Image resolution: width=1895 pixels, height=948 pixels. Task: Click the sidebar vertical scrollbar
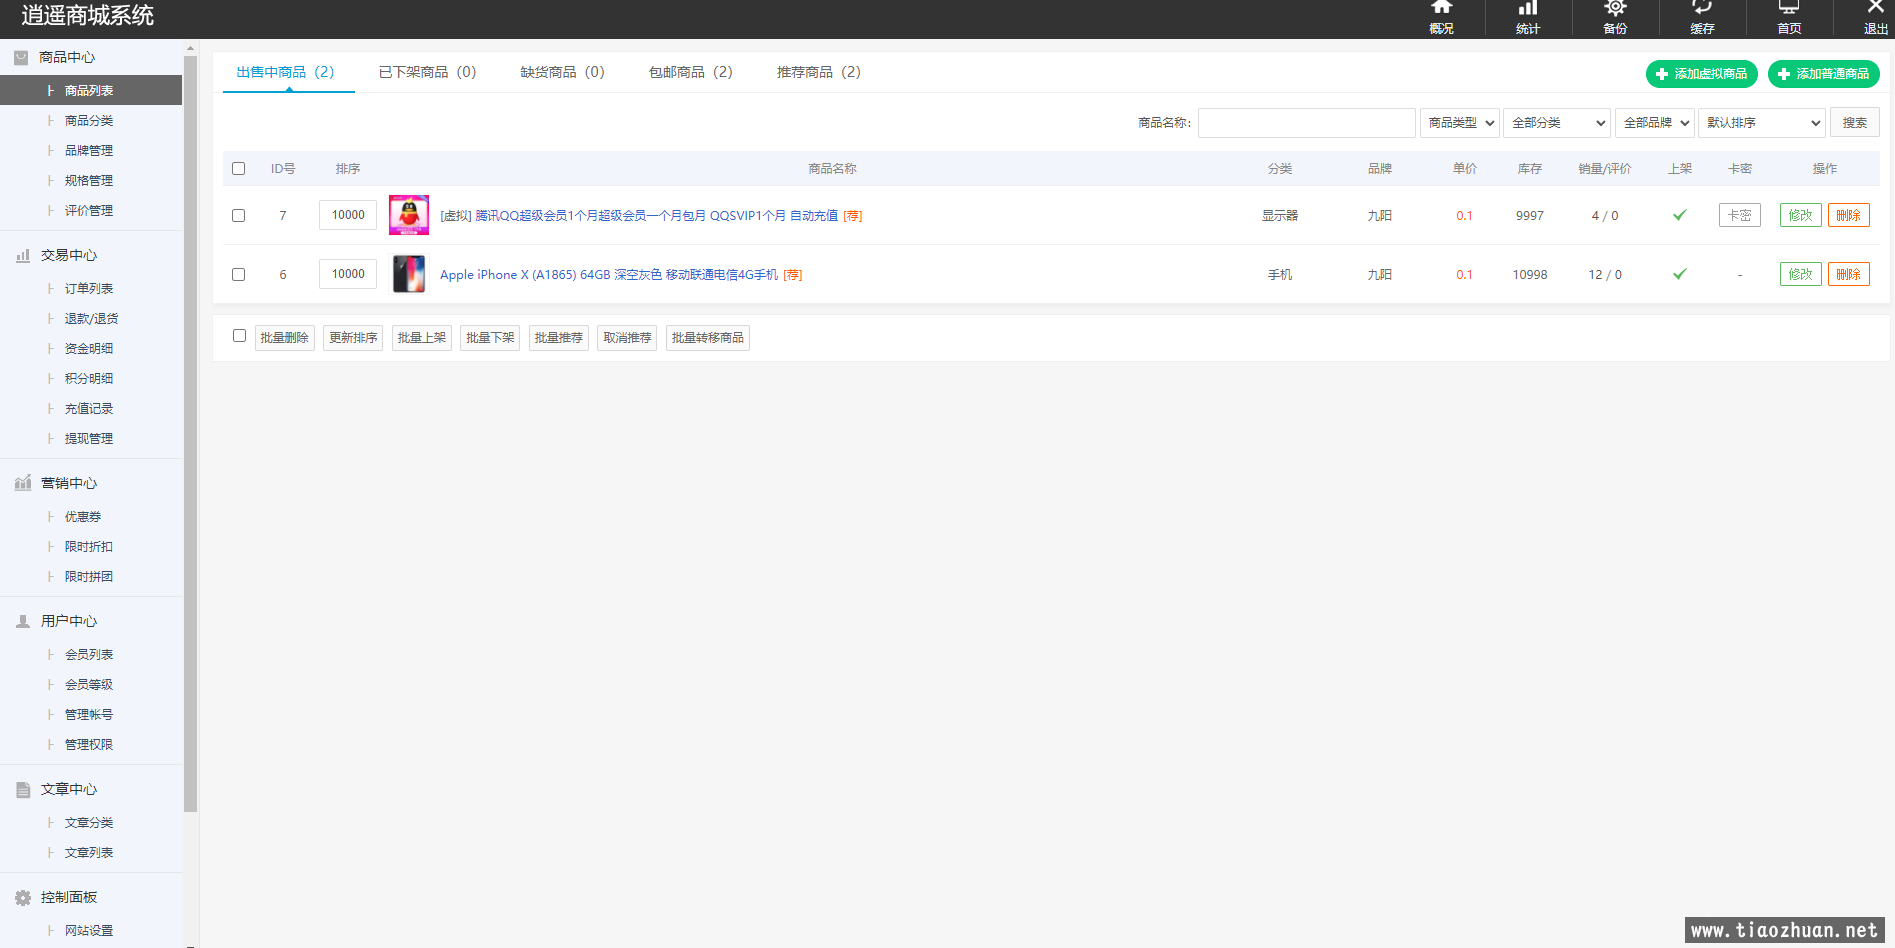(x=190, y=434)
